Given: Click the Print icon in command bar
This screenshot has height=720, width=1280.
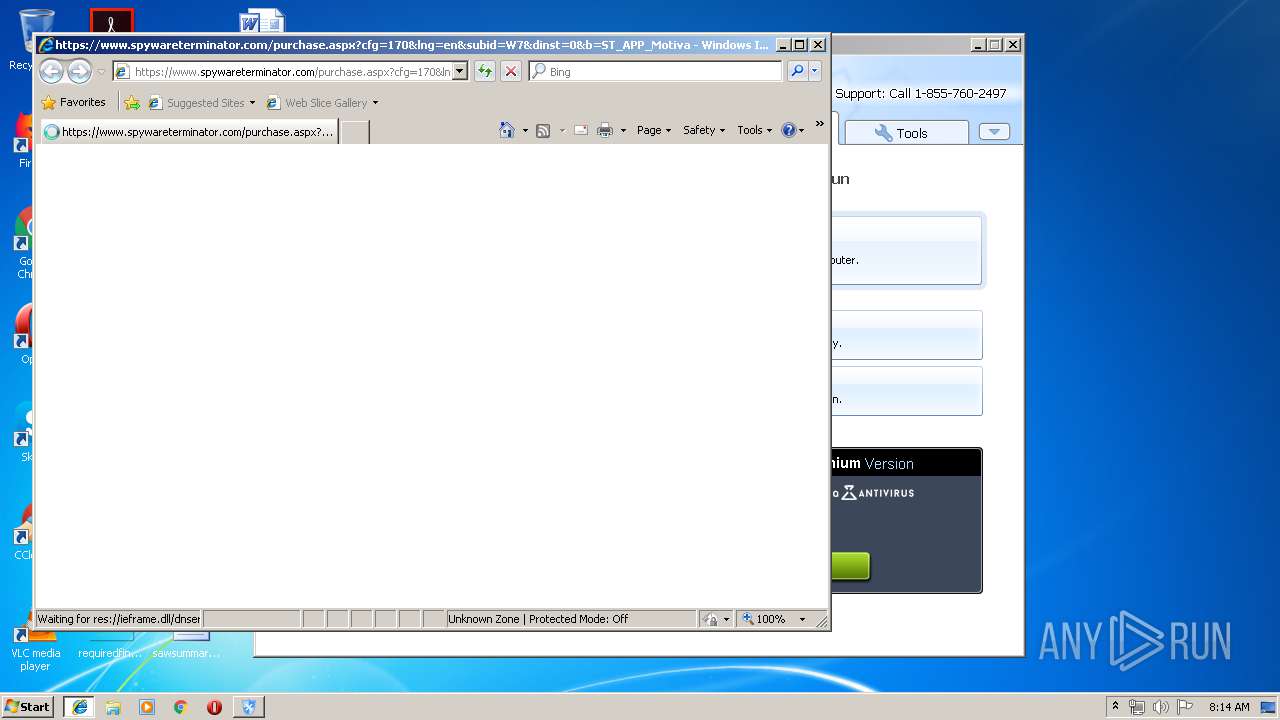Looking at the screenshot, I should 605,130.
